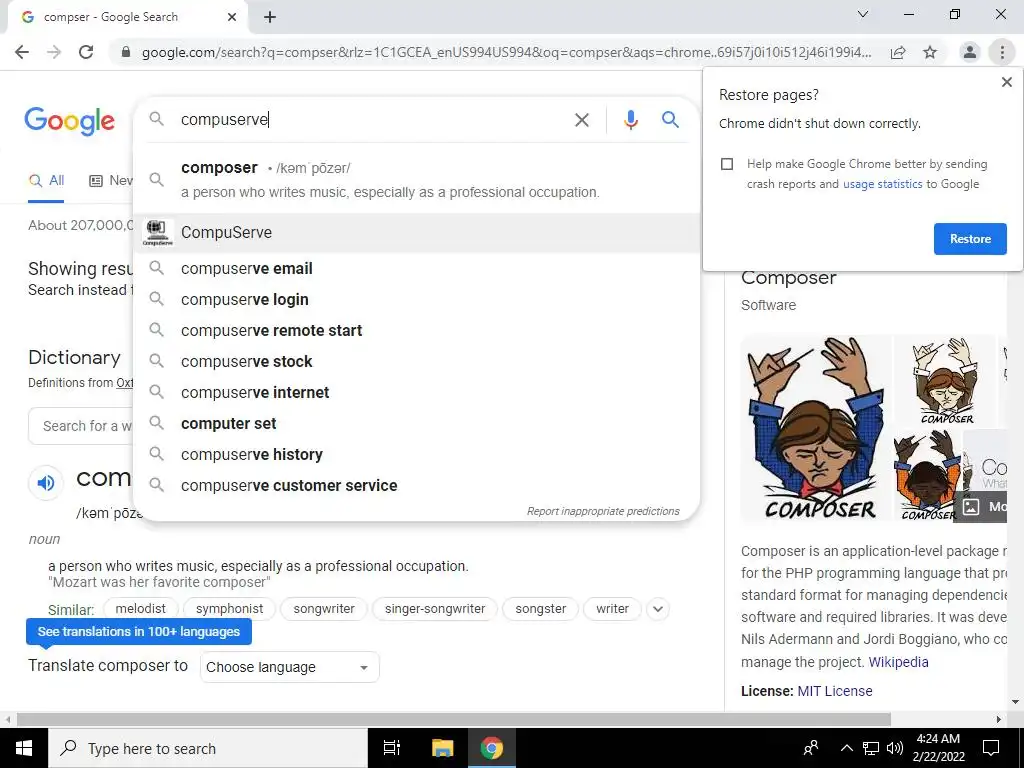Click the horizontal scrollbar thumb
The height and width of the screenshot is (768, 1024).
pyautogui.click(x=454, y=720)
